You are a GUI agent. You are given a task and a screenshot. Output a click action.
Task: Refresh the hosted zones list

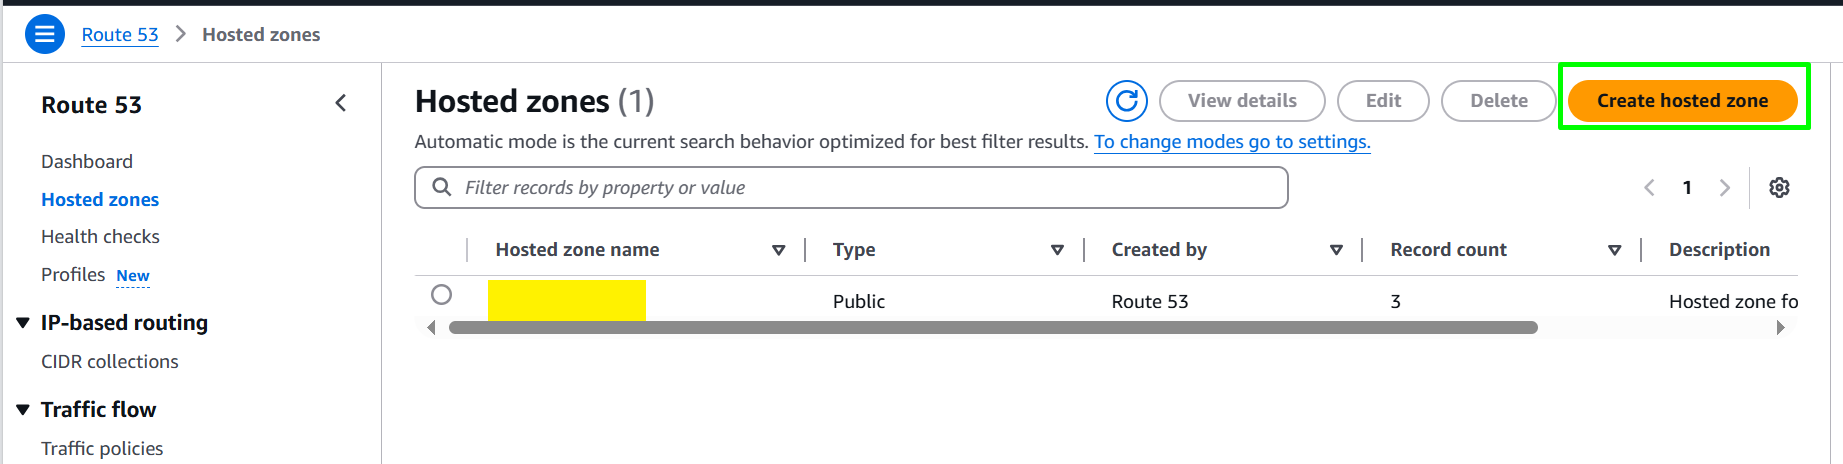click(1126, 101)
